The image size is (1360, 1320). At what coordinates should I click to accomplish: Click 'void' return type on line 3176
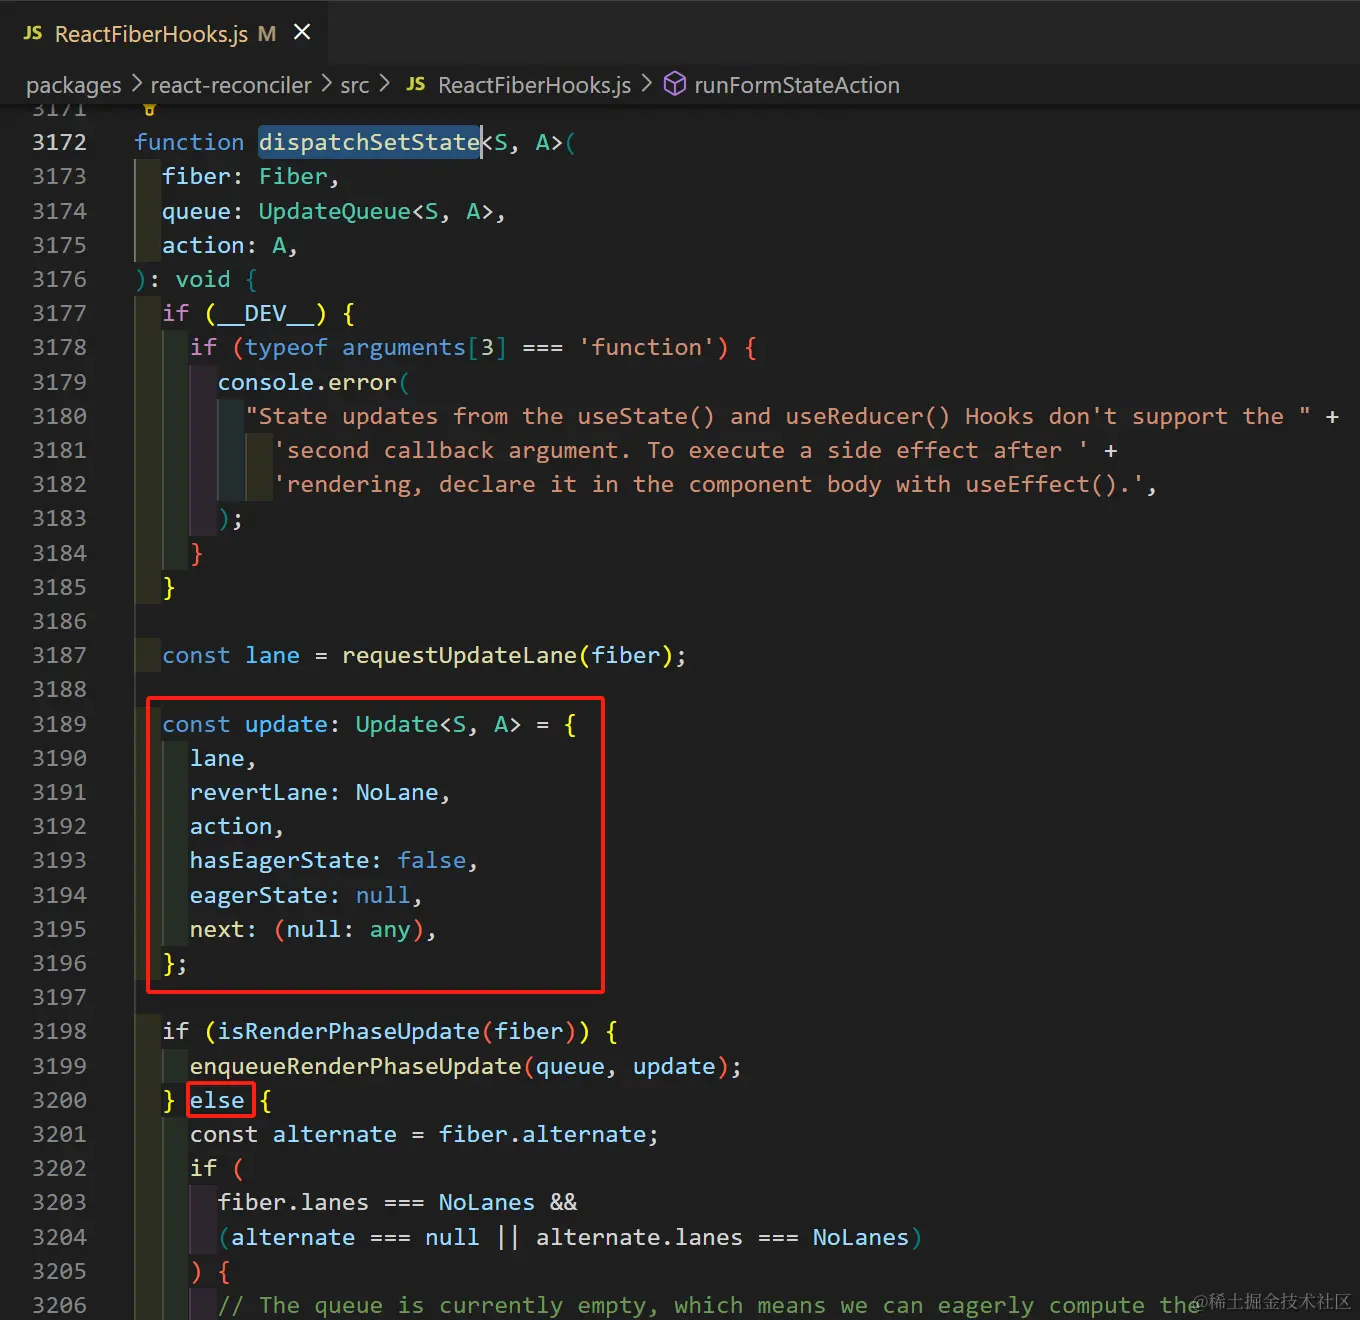click(203, 279)
